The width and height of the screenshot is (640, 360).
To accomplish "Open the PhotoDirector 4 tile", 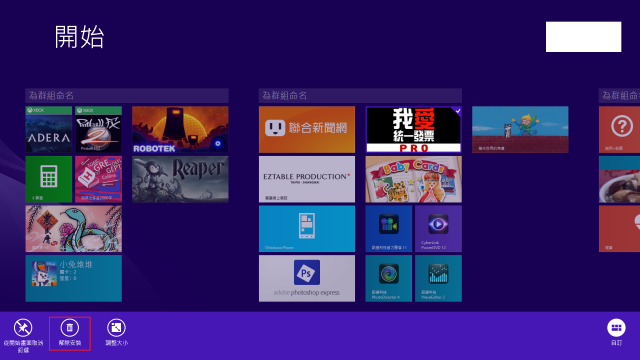I will click(x=389, y=278).
